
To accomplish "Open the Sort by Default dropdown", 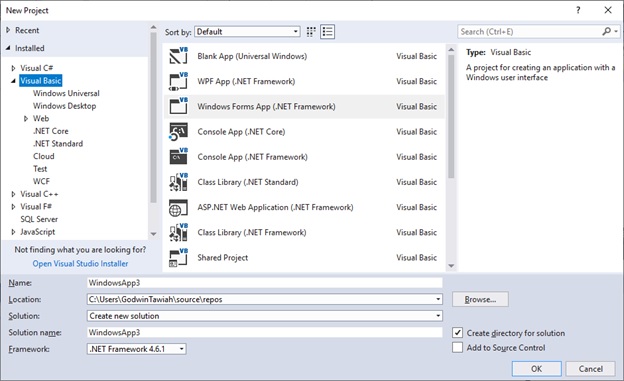I will pyautogui.click(x=247, y=32).
